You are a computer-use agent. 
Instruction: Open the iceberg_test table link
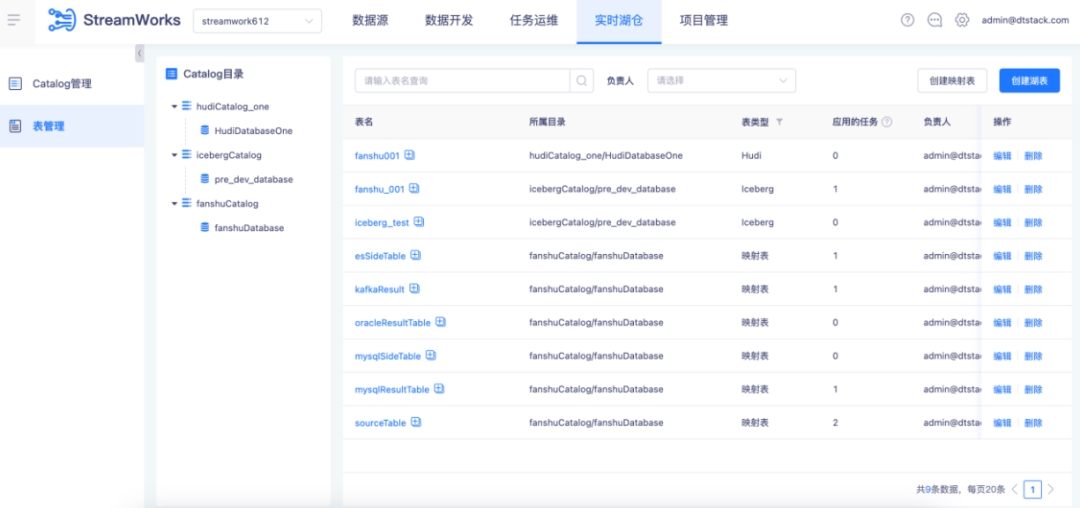pyautogui.click(x=382, y=223)
